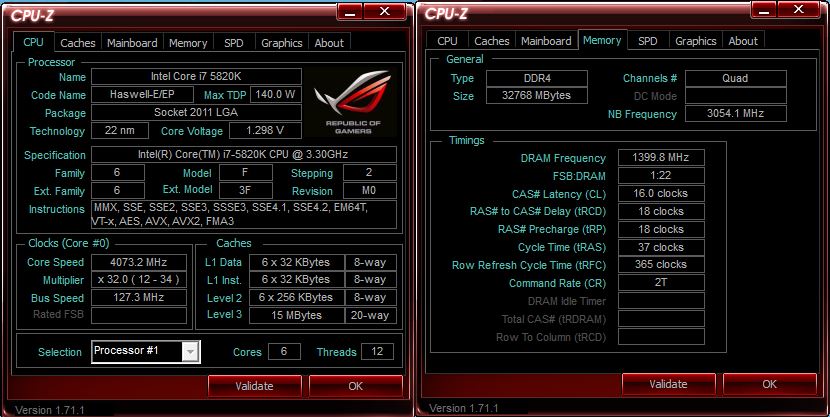Open About tab in right CPU-Z window
Image resolution: width=830 pixels, height=417 pixels.
[x=743, y=41]
